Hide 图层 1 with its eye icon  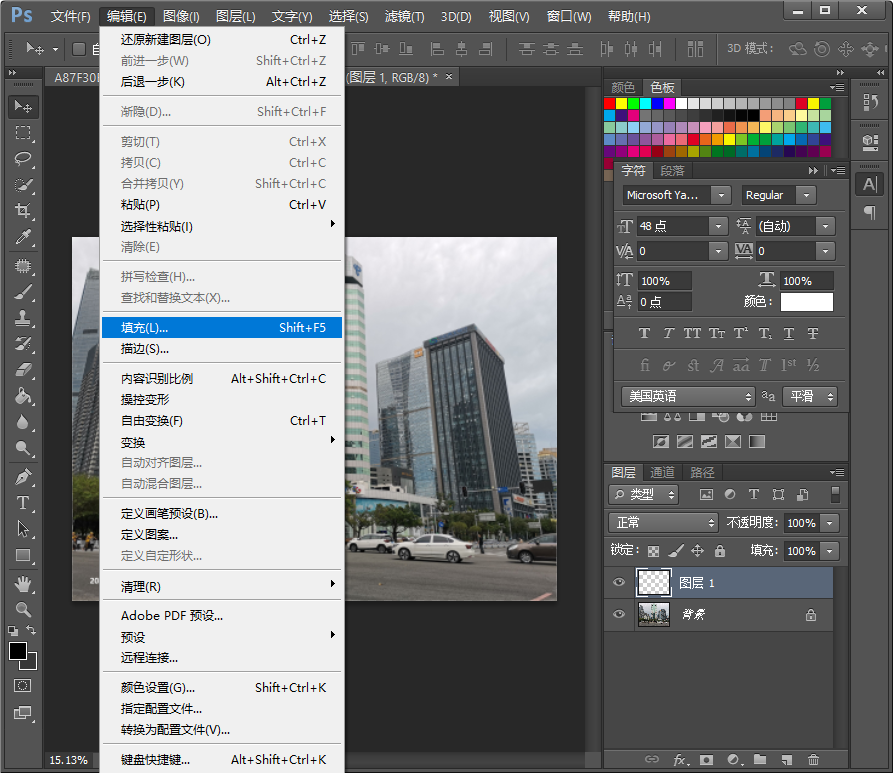point(619,583)
